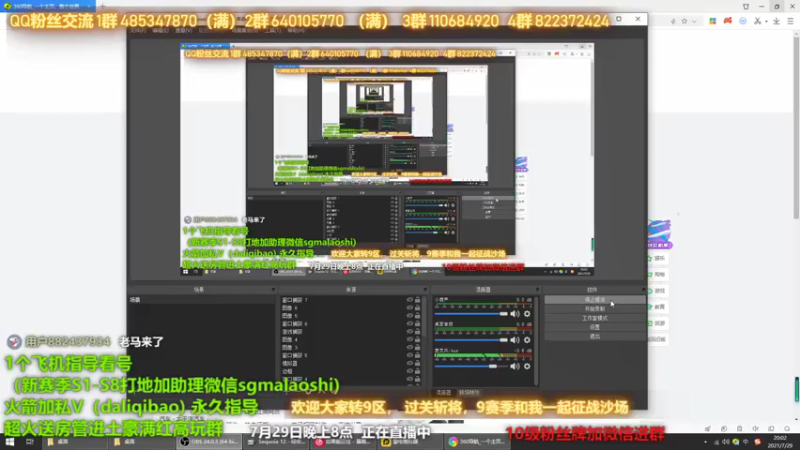Adjust volume slider of first mixer channel
Screen dimensions: 800x450
coord(471,314)
